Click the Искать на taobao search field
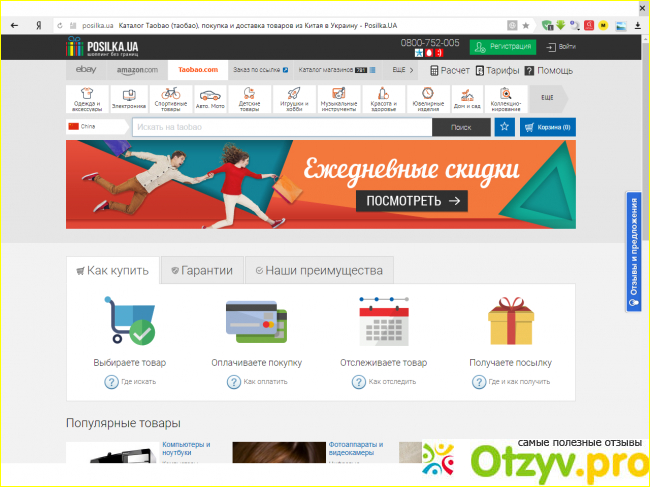Screen dimensions: 650x487 [x=282, y=127]
